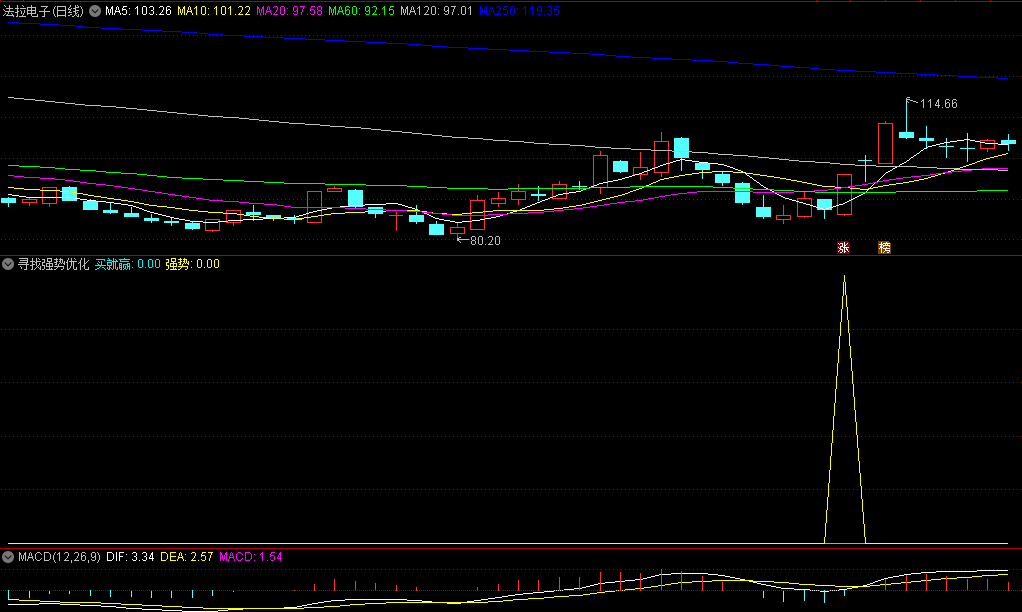This screenshot has width=1022, height=612.
Task: Open dropdown next to 法拉电子(日线) title
Action: tap(95, 11)
